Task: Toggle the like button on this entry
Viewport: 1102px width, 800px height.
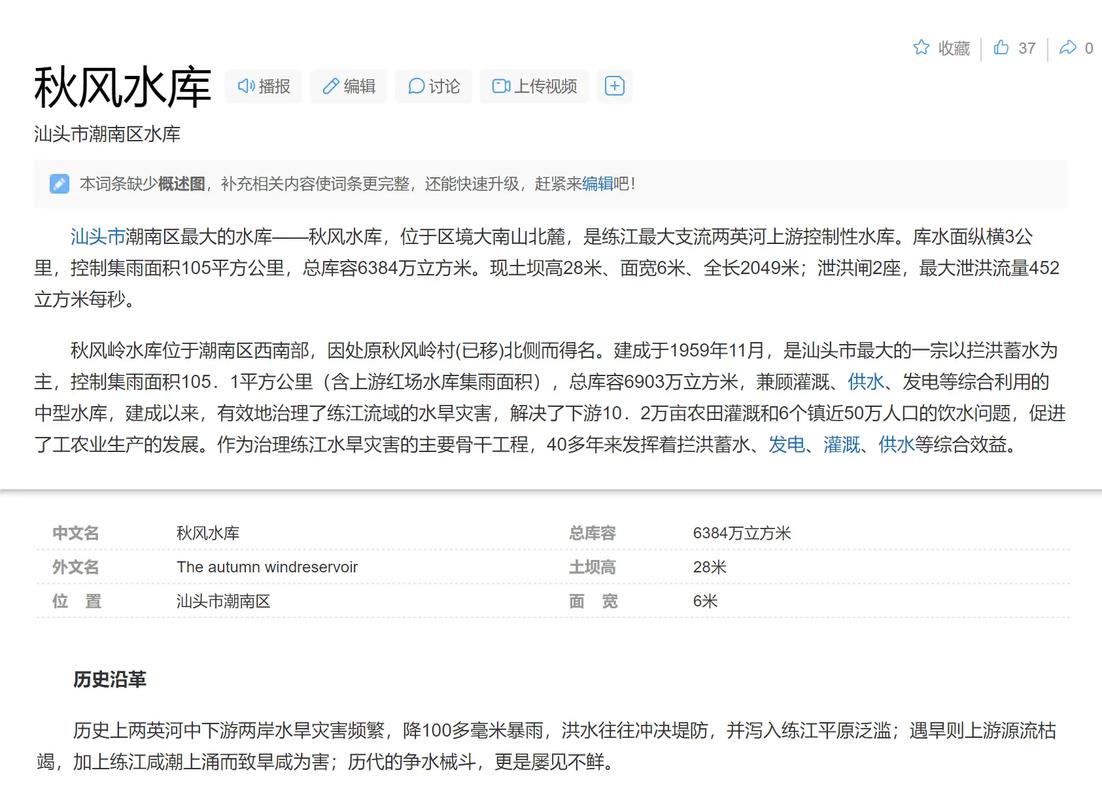Action: 1013,47
